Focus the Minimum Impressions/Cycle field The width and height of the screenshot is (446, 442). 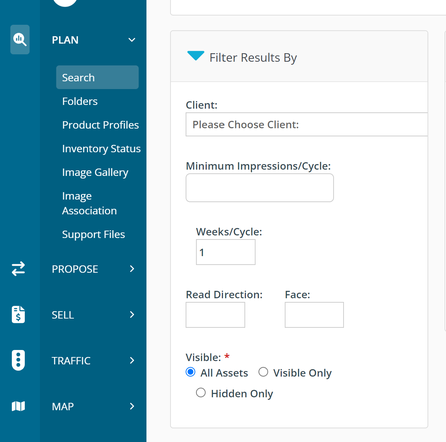[259, 188]
